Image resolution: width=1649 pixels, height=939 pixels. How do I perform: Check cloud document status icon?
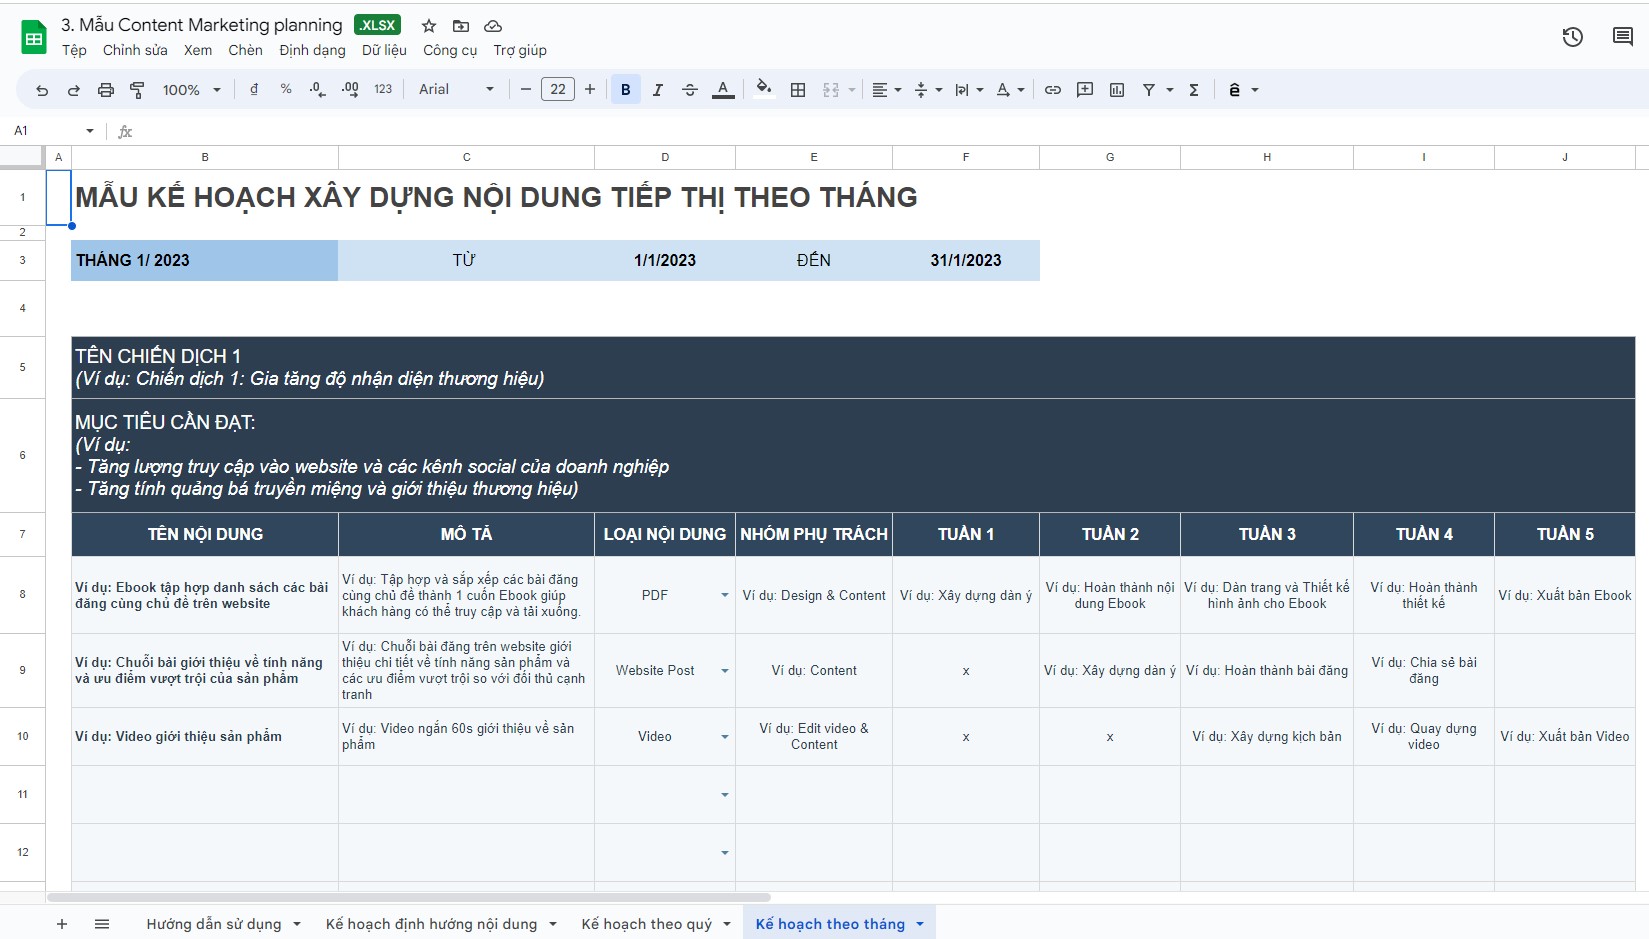pyautogui.click(x=493, y=26)
